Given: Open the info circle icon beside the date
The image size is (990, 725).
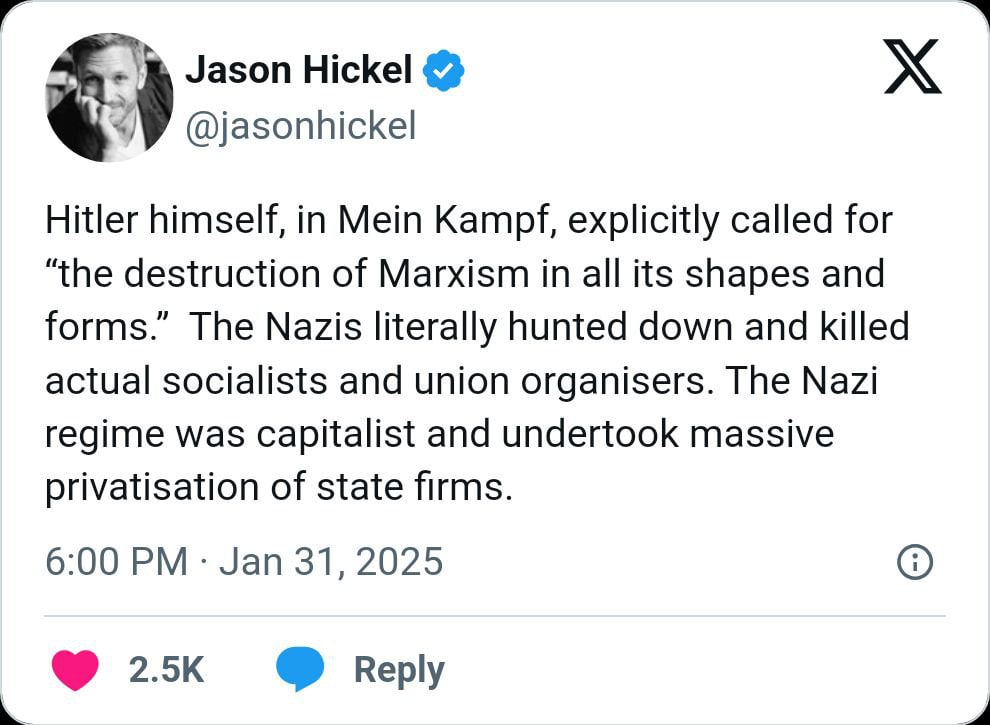Looking at the screenshot, I should (x=915, y=563).
